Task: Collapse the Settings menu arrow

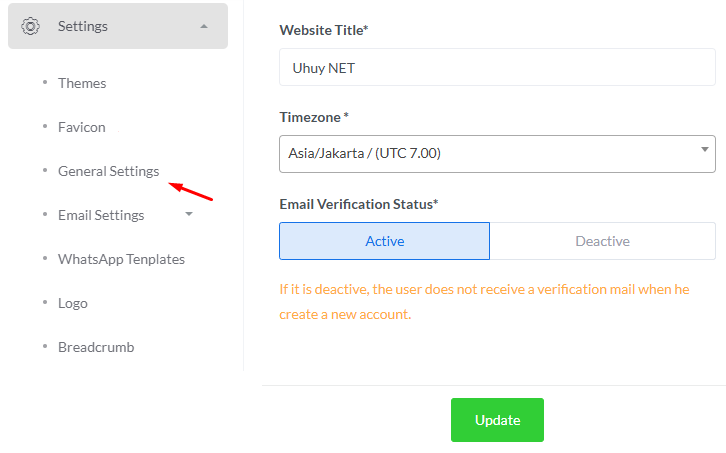Action: 204,26
